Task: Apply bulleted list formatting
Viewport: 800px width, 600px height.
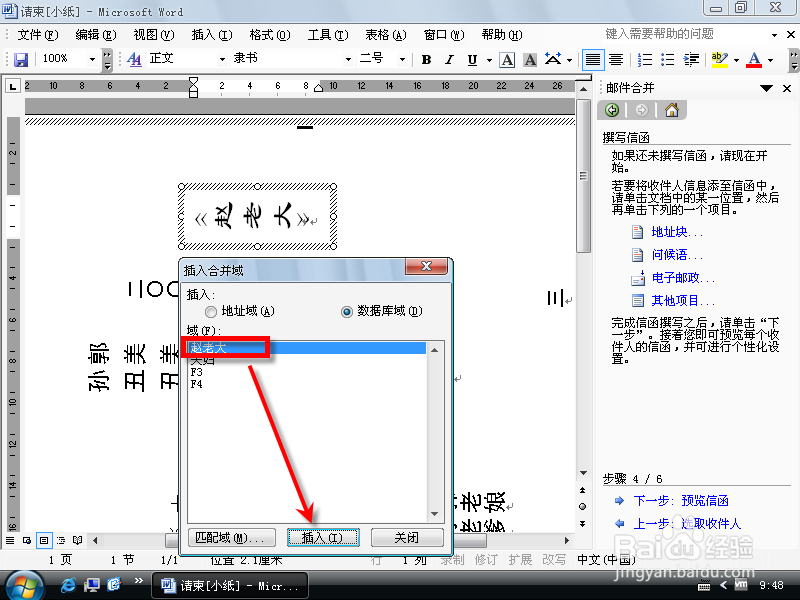Action: (x=667, y=60)
